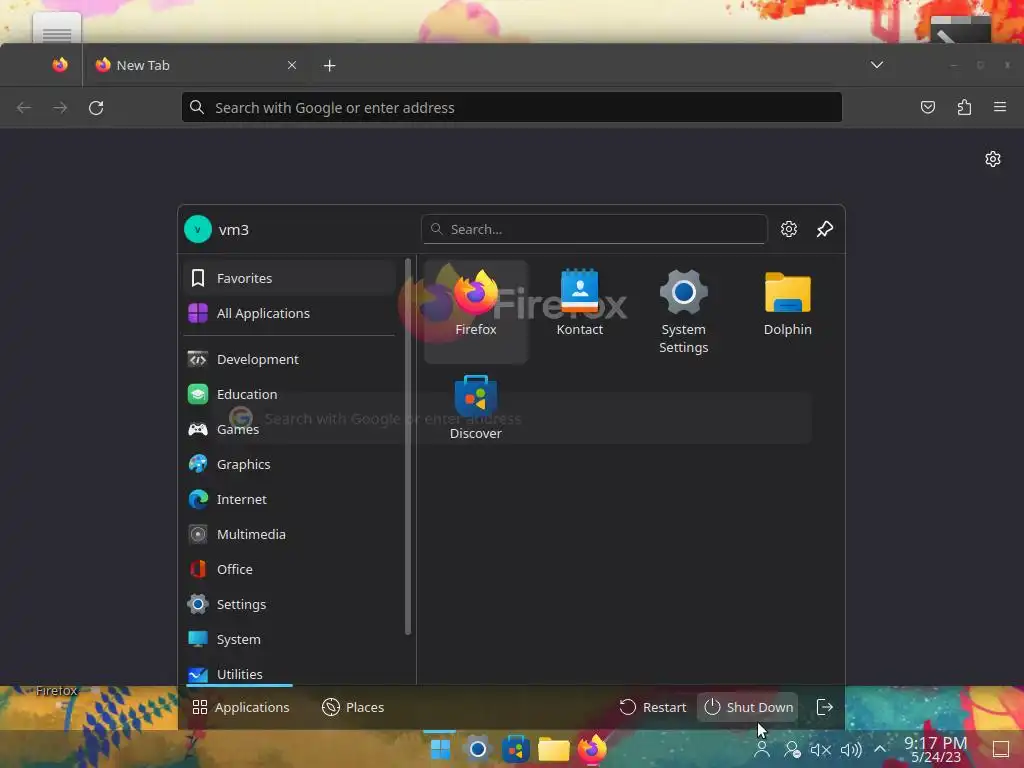Viewport: 1024px width, 768px height.
Task: Open Discover software center icon
Action: [x=475, y=408]
